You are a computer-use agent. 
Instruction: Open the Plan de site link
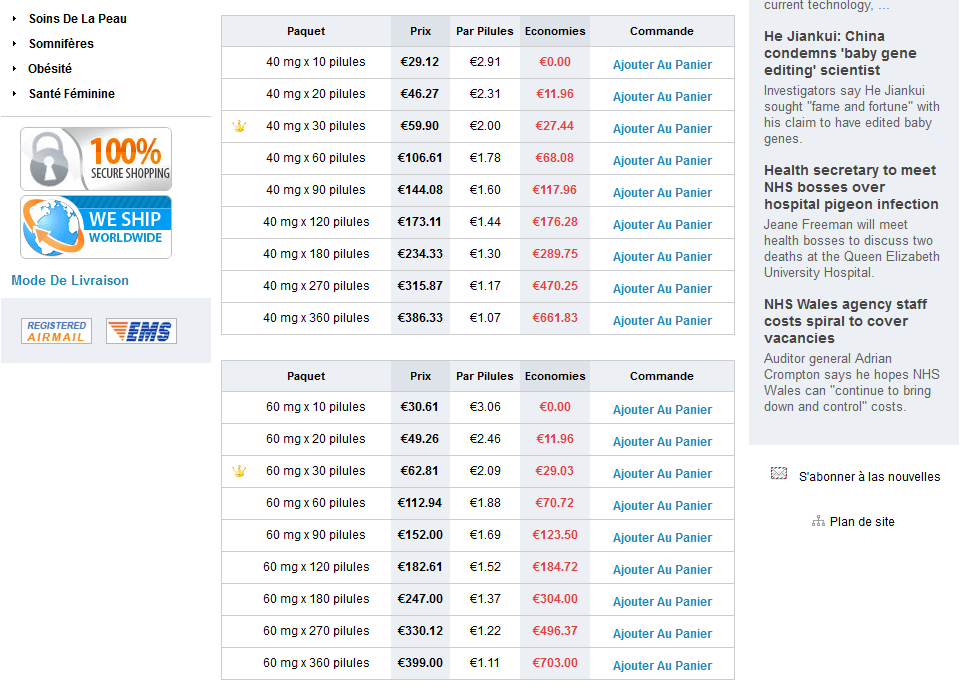(x=862, y=522)
